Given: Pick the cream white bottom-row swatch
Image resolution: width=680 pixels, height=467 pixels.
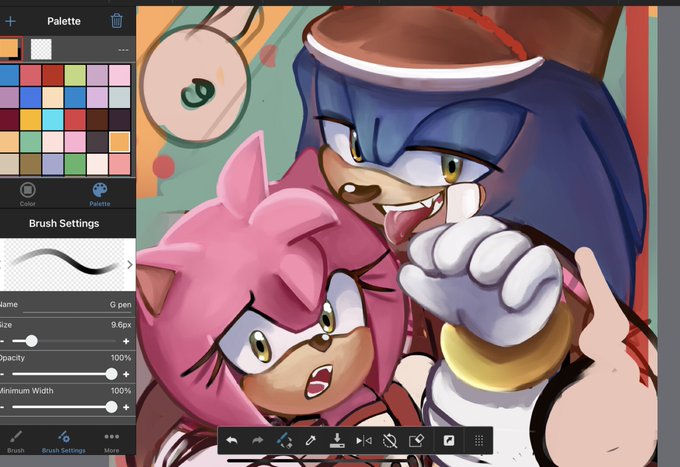Looking at the screenshot, I should click(x=97, y=165).
